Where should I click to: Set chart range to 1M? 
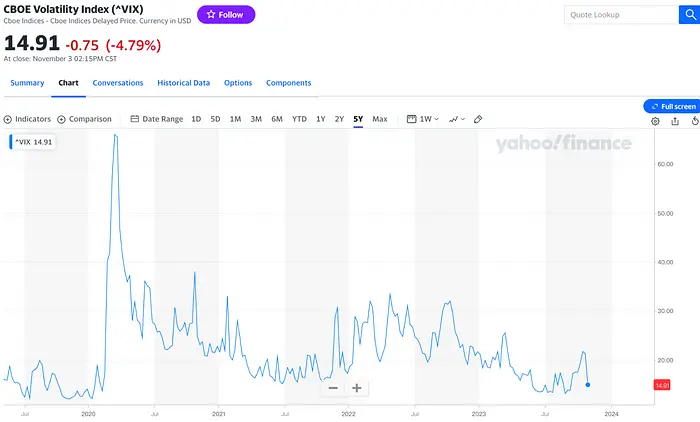pos(235,119)
